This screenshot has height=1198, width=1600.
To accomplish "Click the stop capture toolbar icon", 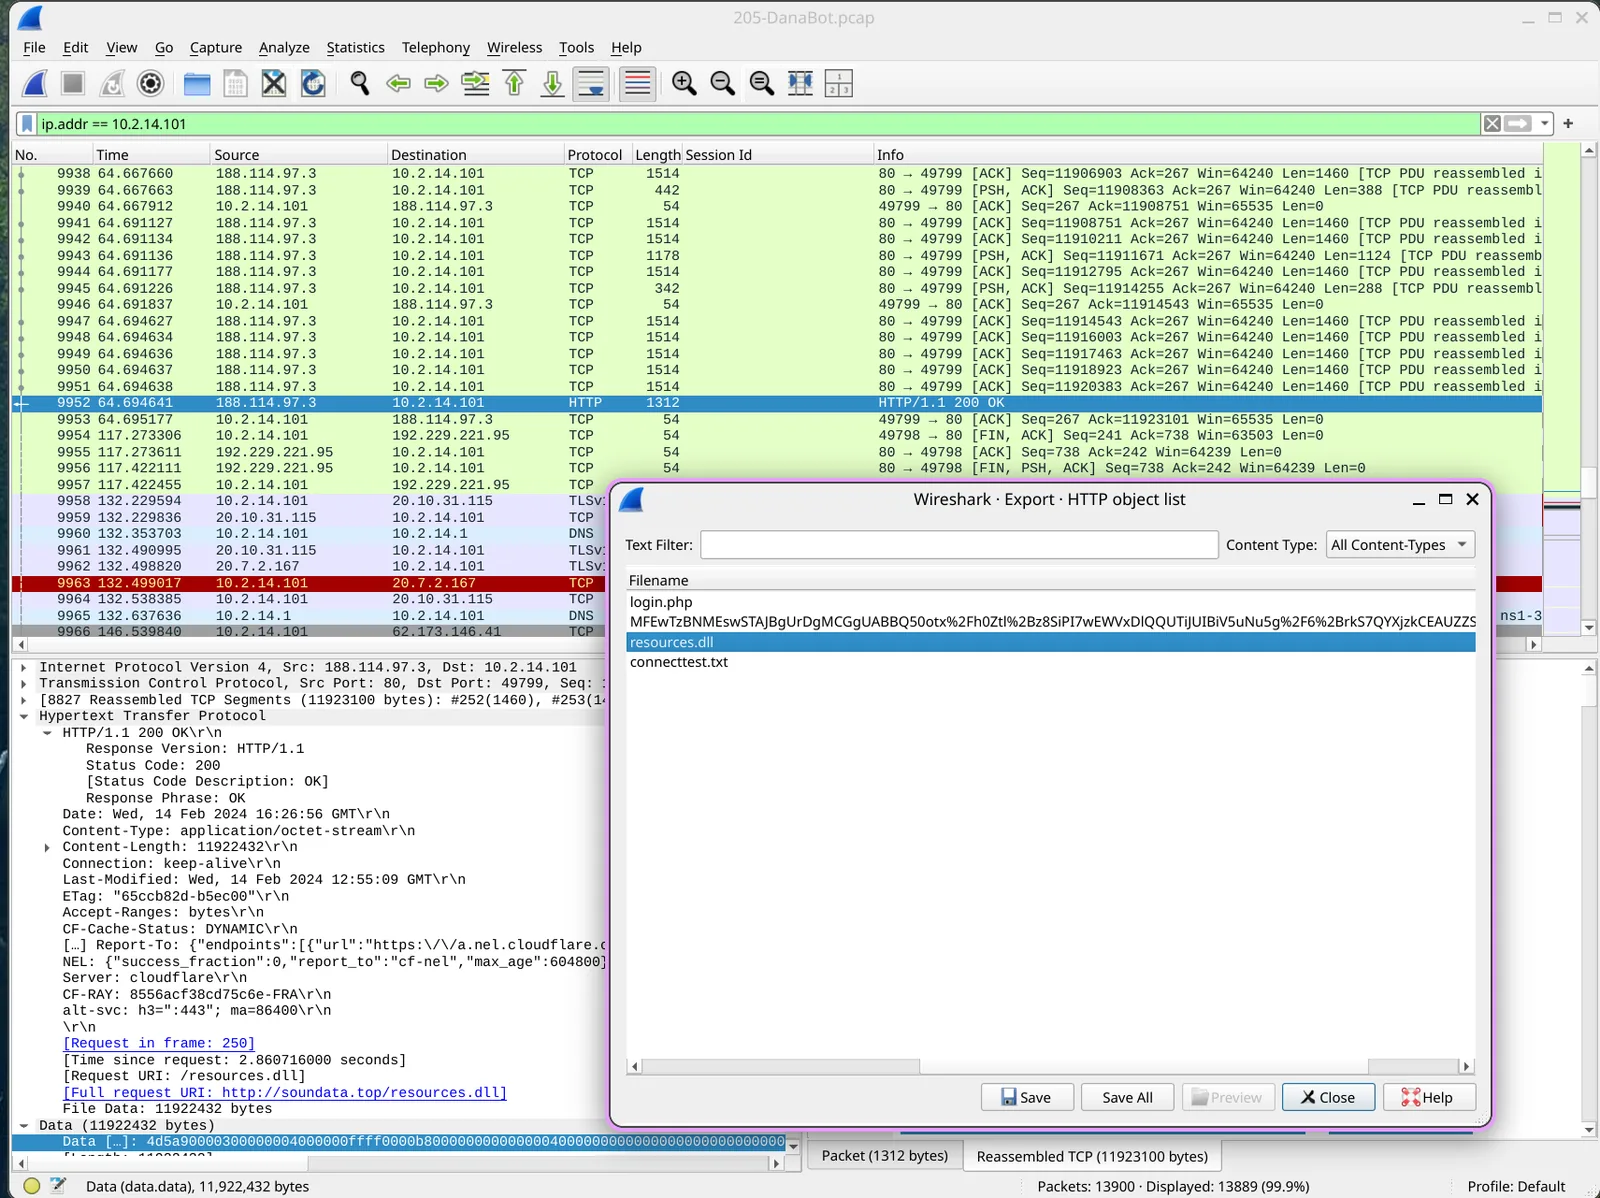I will 73,84.
